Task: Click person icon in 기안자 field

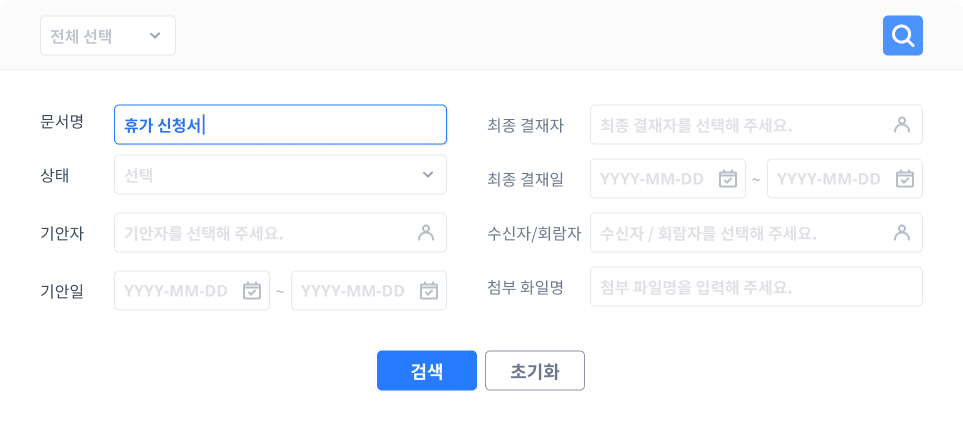Action: coord(425,233)
